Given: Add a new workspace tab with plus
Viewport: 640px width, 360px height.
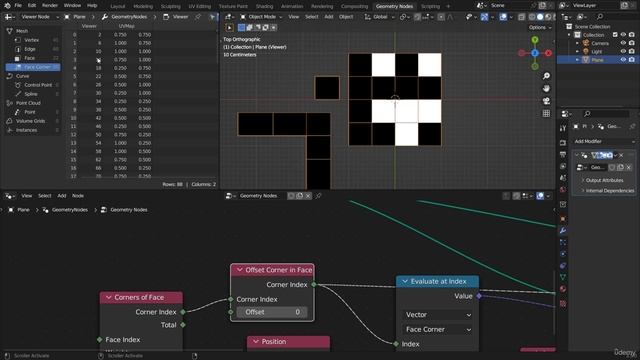Looking at the screenshot, I should pos(448,6).
